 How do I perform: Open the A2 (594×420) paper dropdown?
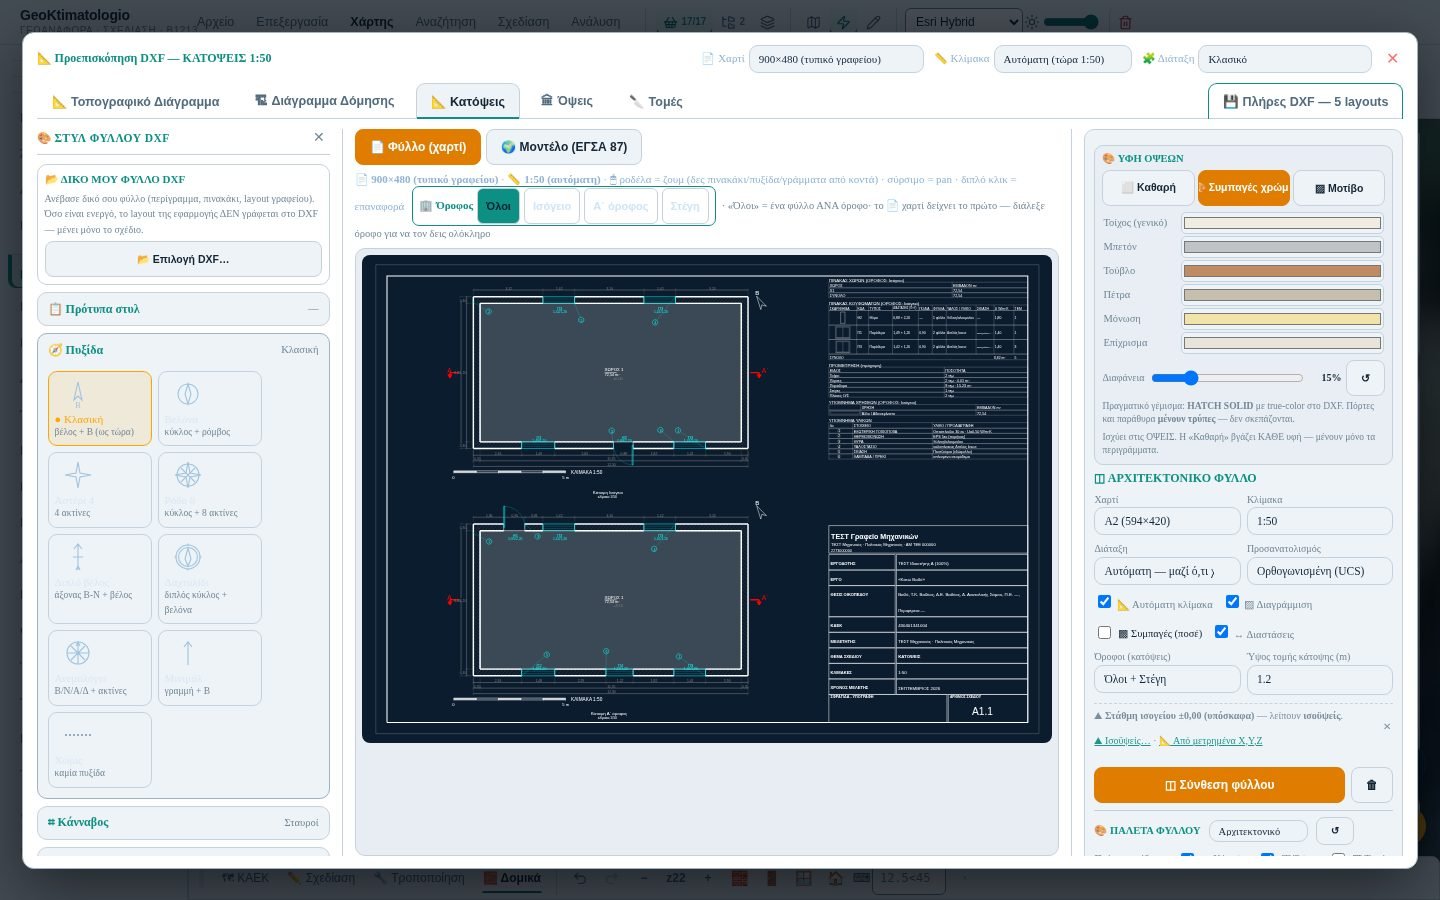[1167, 521]
